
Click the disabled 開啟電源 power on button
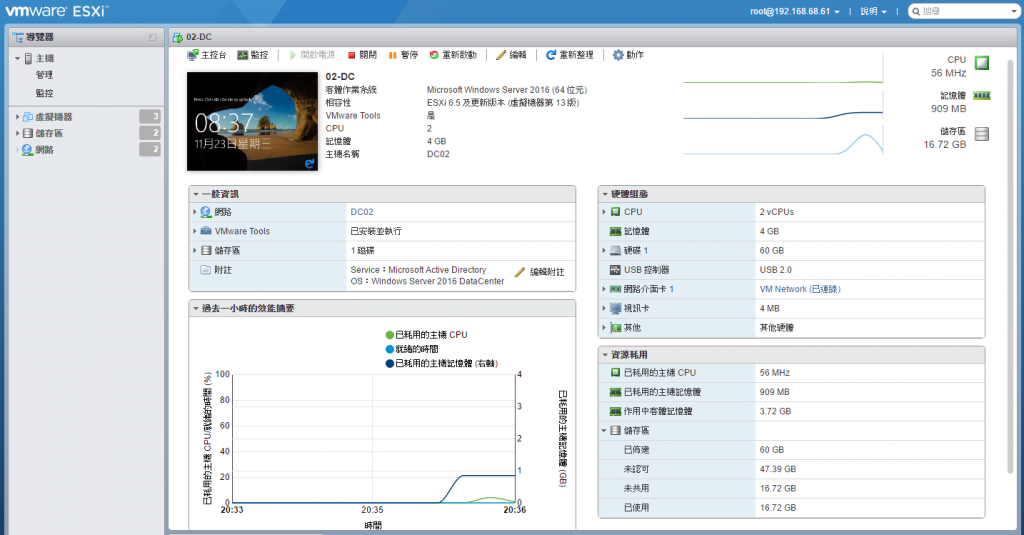click(312, 55)
